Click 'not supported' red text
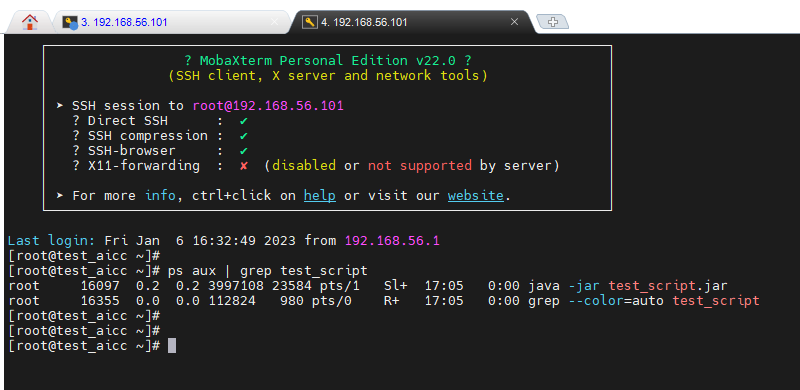 [420, 166]
